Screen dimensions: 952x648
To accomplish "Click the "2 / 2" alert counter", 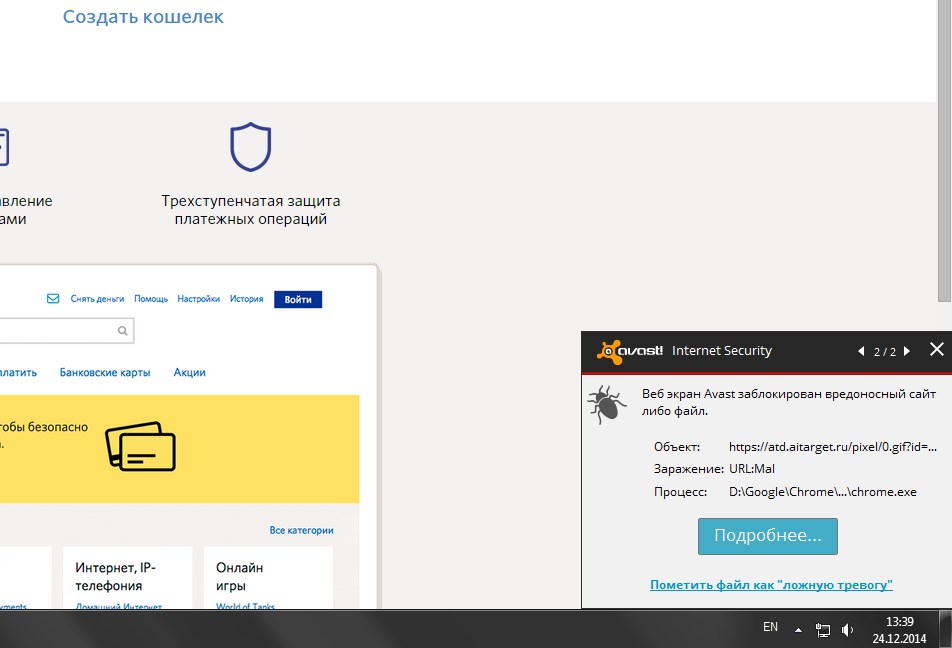I will (x=885, y=352).
